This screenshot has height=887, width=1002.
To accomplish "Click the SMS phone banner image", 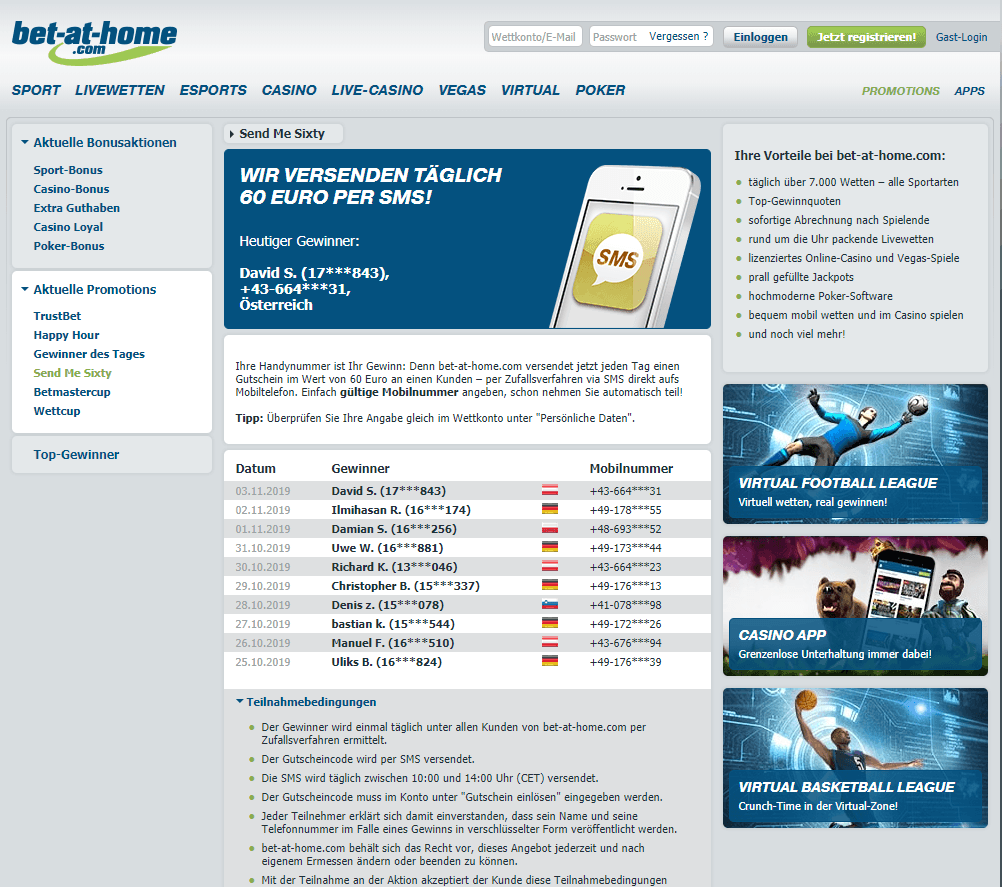I will coord(467,239).
